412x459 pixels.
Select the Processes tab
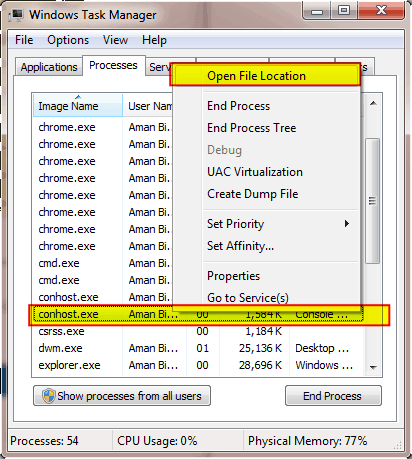click(113, 65)
